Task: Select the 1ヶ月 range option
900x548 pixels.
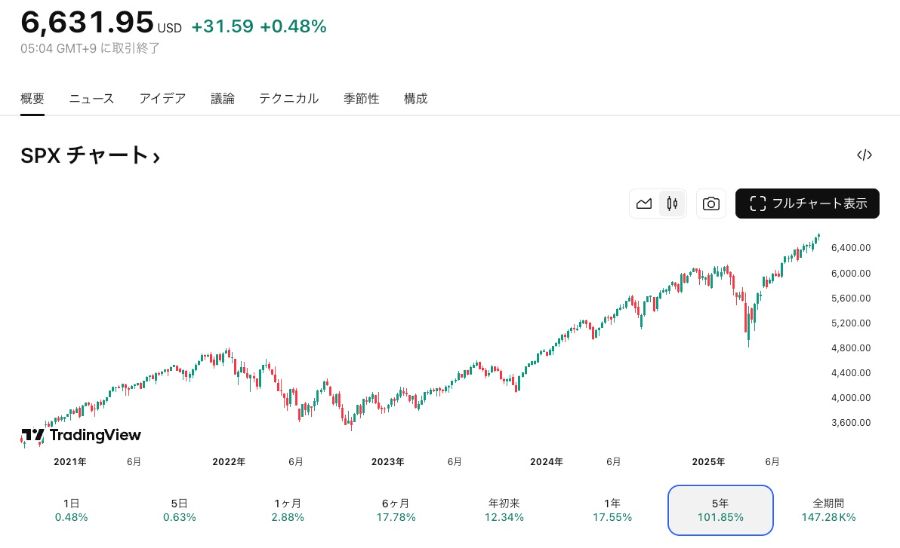Action: pos(288,510)
